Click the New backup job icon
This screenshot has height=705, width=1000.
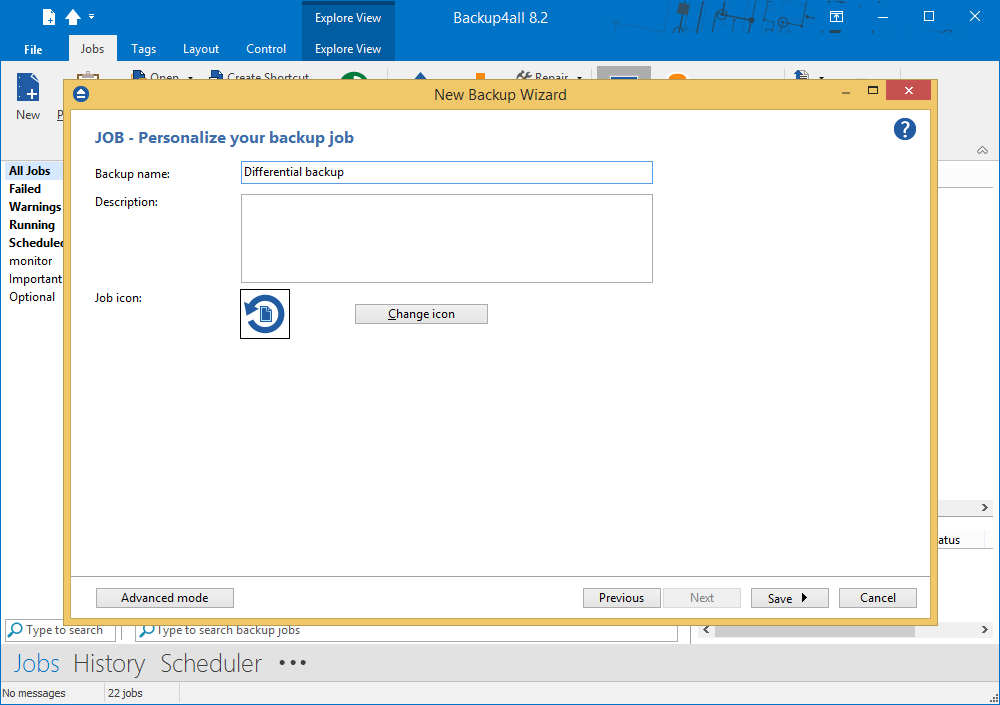tap(28, 90)
